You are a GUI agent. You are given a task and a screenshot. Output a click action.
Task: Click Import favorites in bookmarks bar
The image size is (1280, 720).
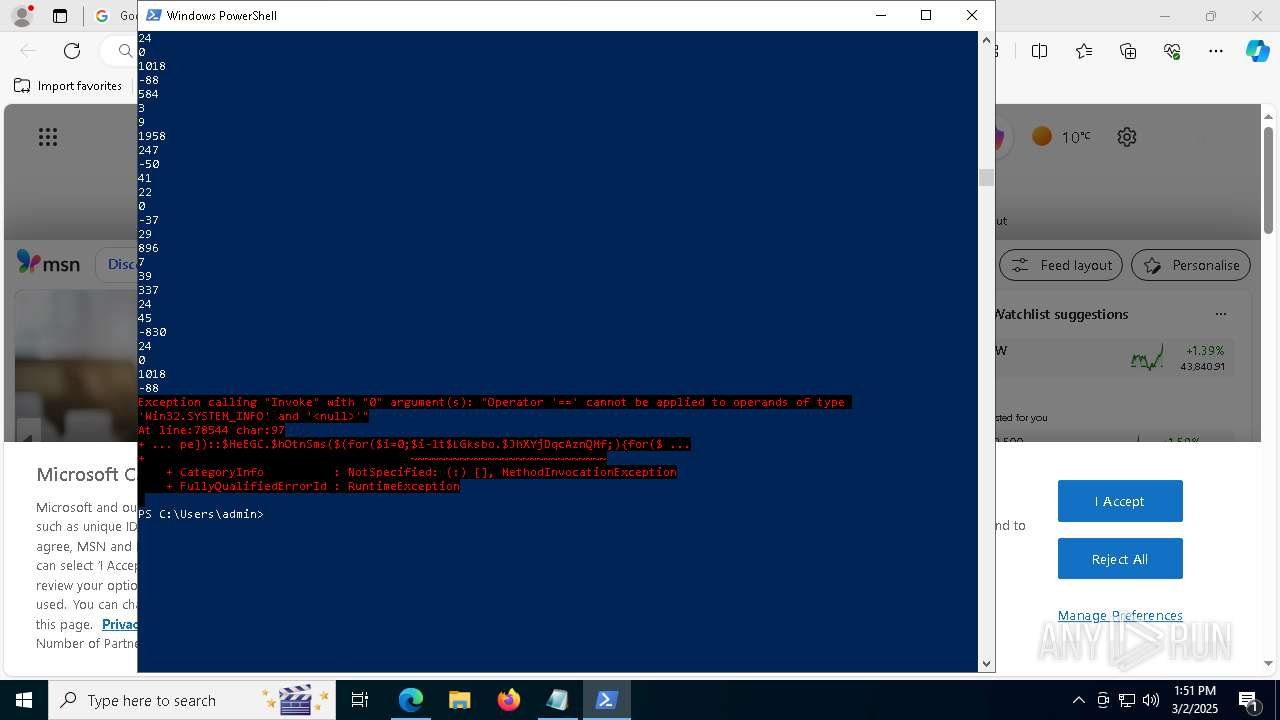[x=68, y=86]
